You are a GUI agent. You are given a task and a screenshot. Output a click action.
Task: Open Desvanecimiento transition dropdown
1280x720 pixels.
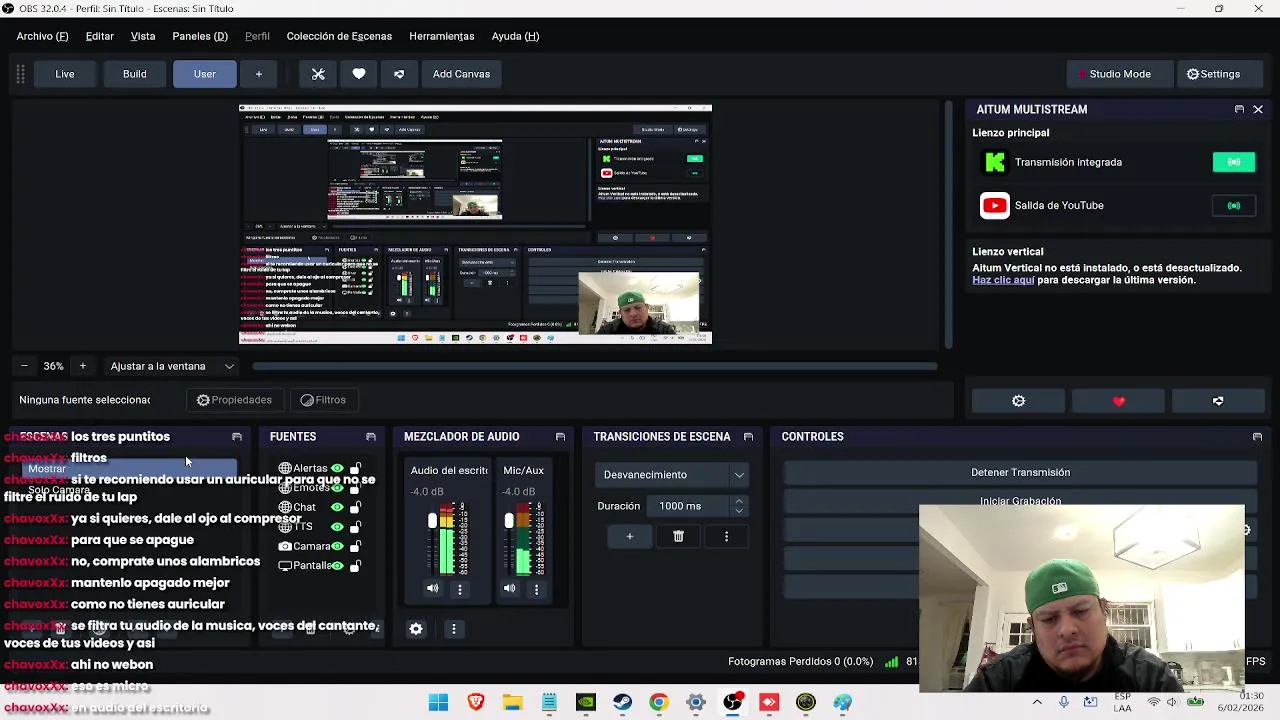(673, 474)
